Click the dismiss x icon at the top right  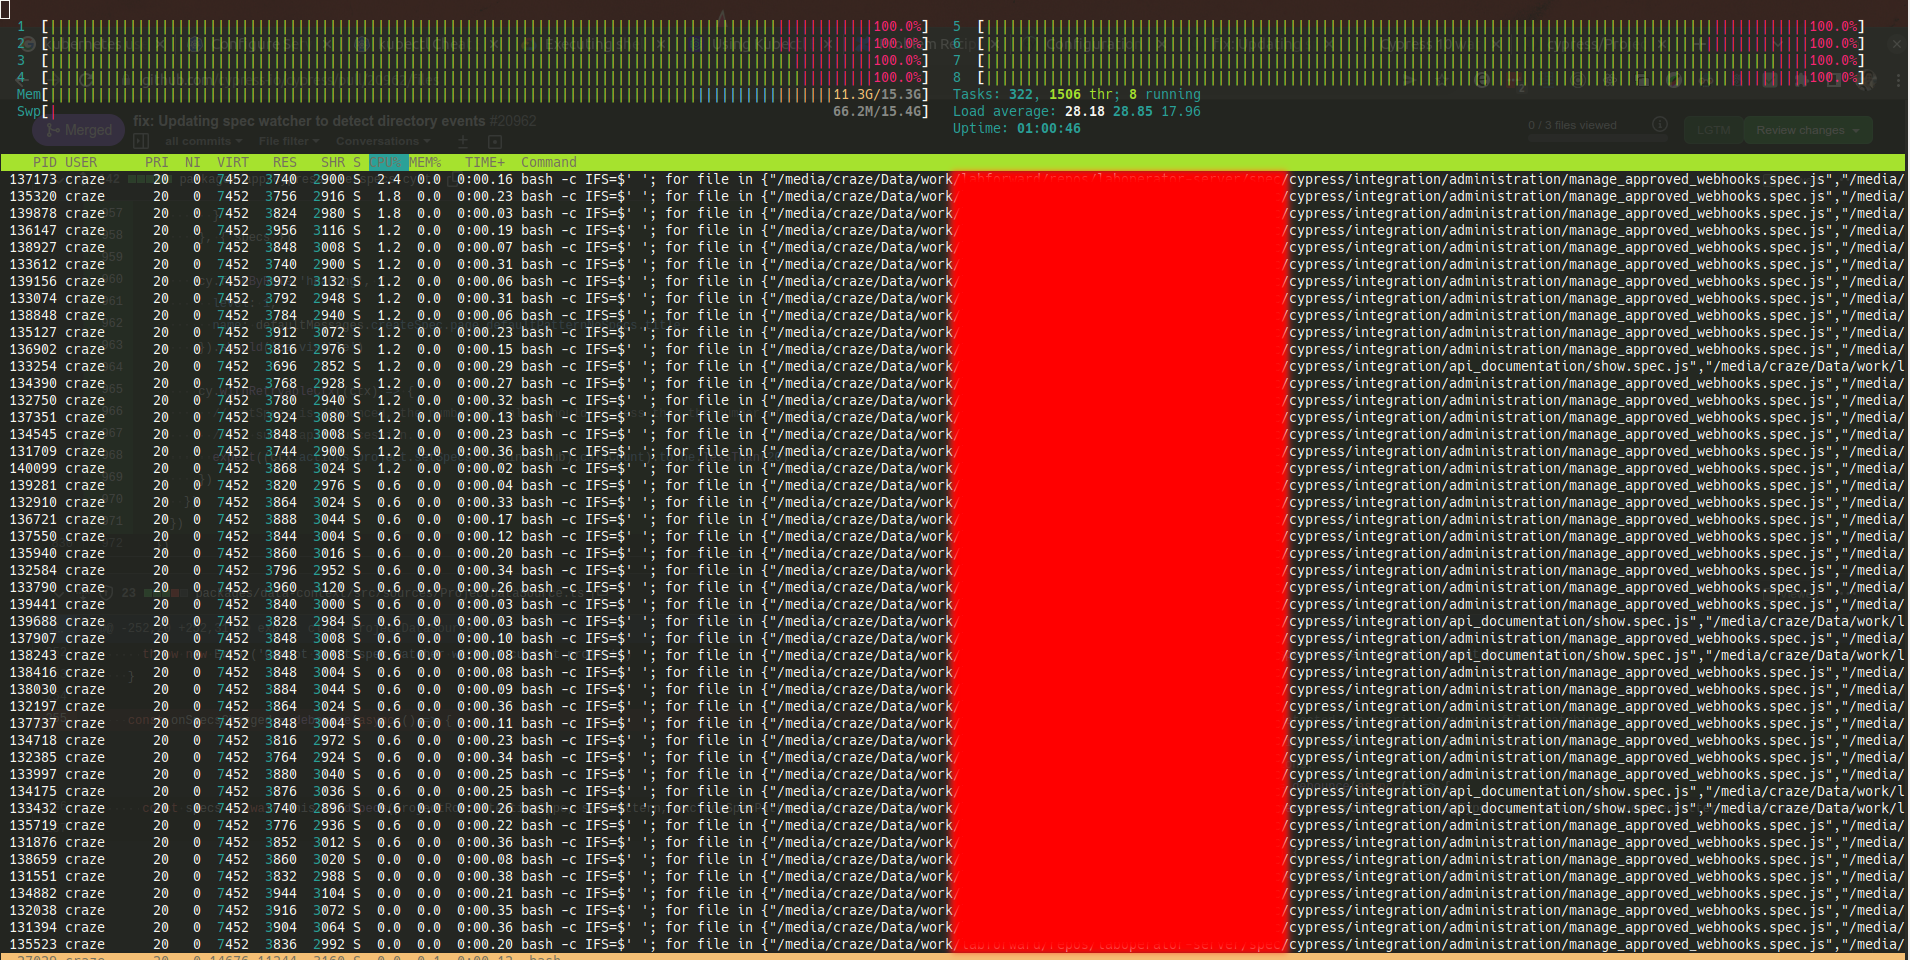(1898, 44)
